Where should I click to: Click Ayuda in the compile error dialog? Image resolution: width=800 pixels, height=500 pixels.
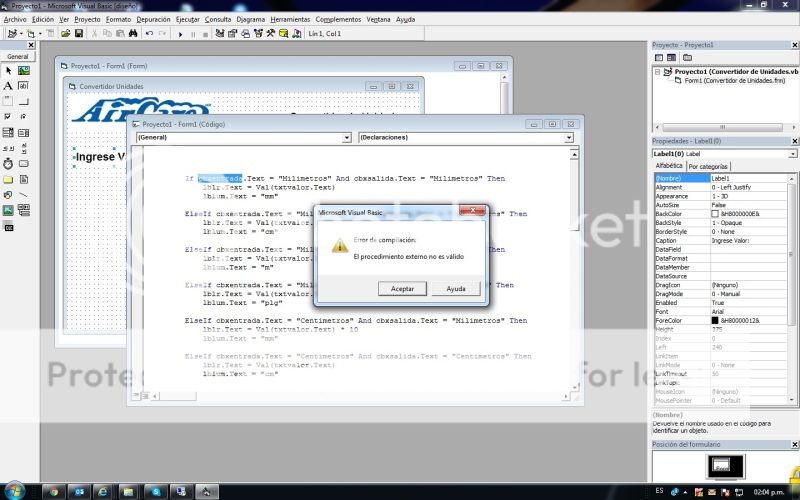(x=456, y=289)
